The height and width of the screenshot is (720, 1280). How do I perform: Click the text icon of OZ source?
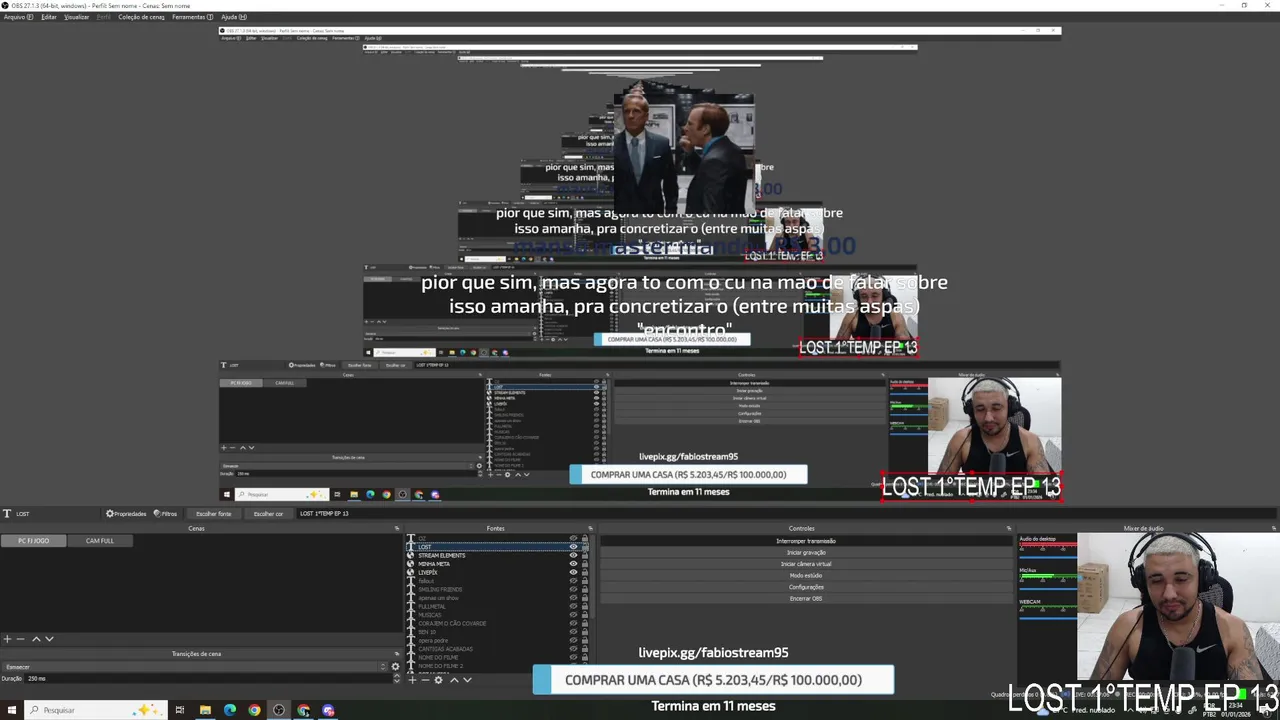[x=410, y=538]
